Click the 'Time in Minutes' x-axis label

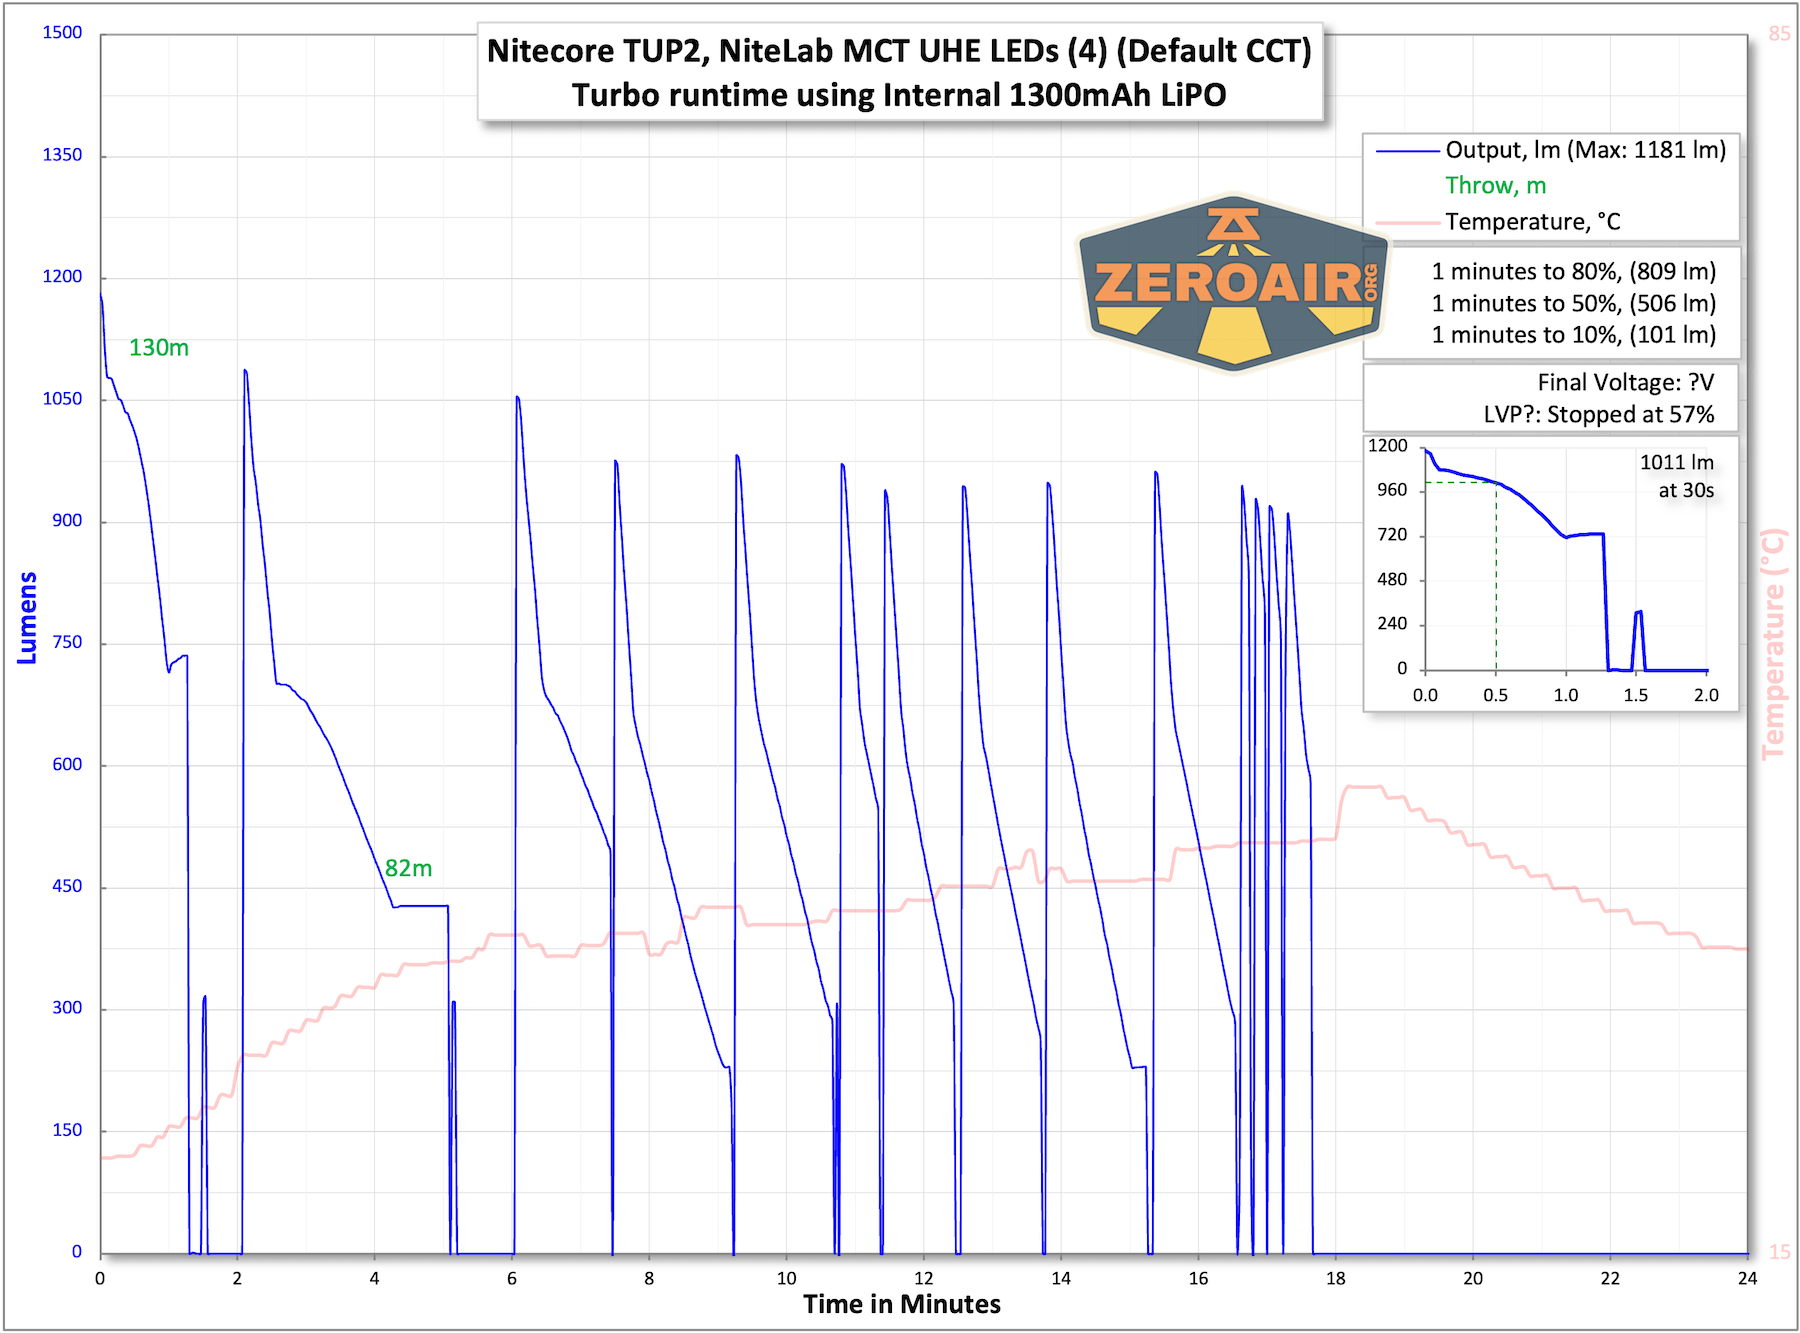[x=901, y=1304]
